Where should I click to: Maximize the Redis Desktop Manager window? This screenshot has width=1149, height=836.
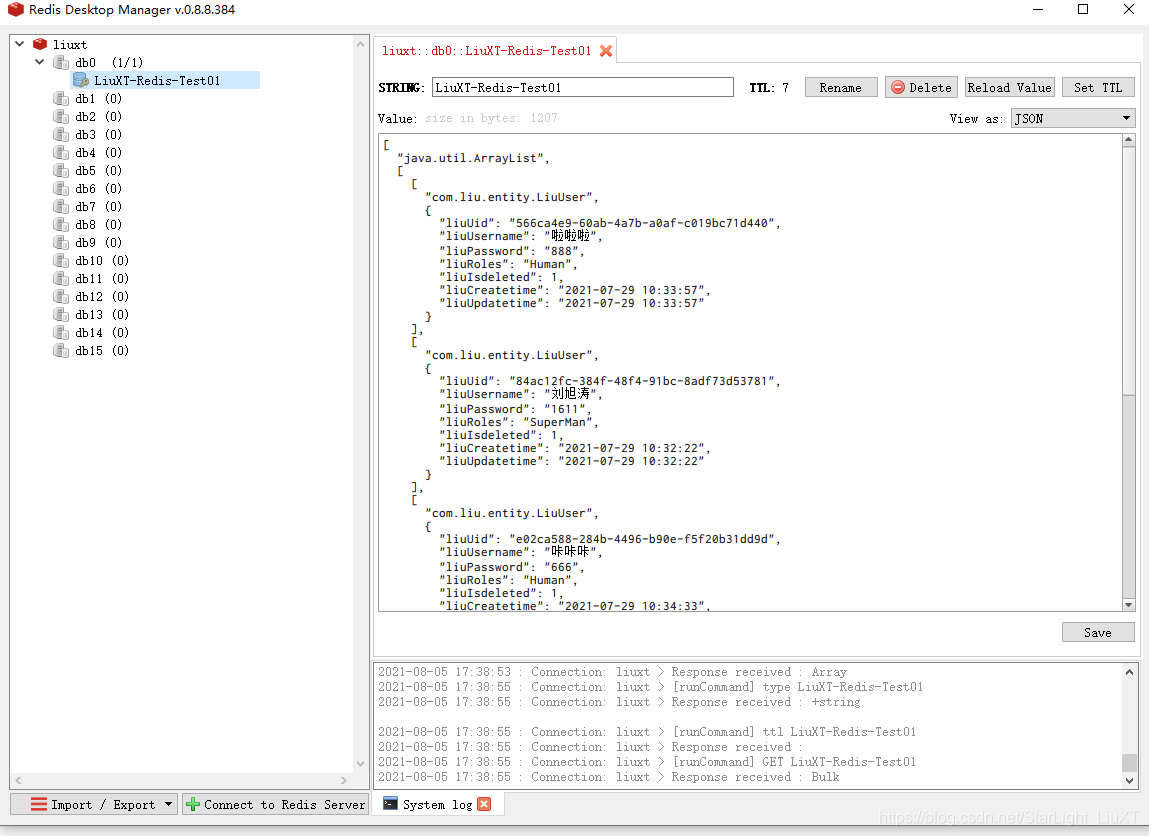[x=1083, y=10]
